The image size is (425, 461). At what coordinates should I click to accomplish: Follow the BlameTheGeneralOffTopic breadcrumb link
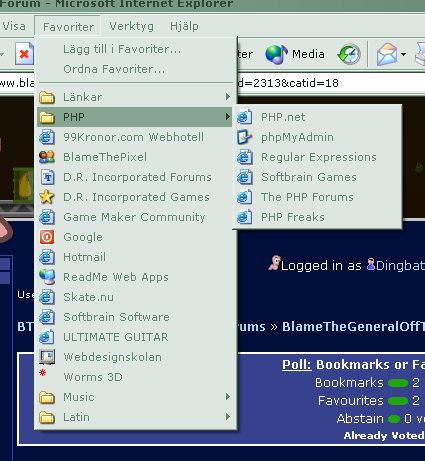tap(353, 326)
